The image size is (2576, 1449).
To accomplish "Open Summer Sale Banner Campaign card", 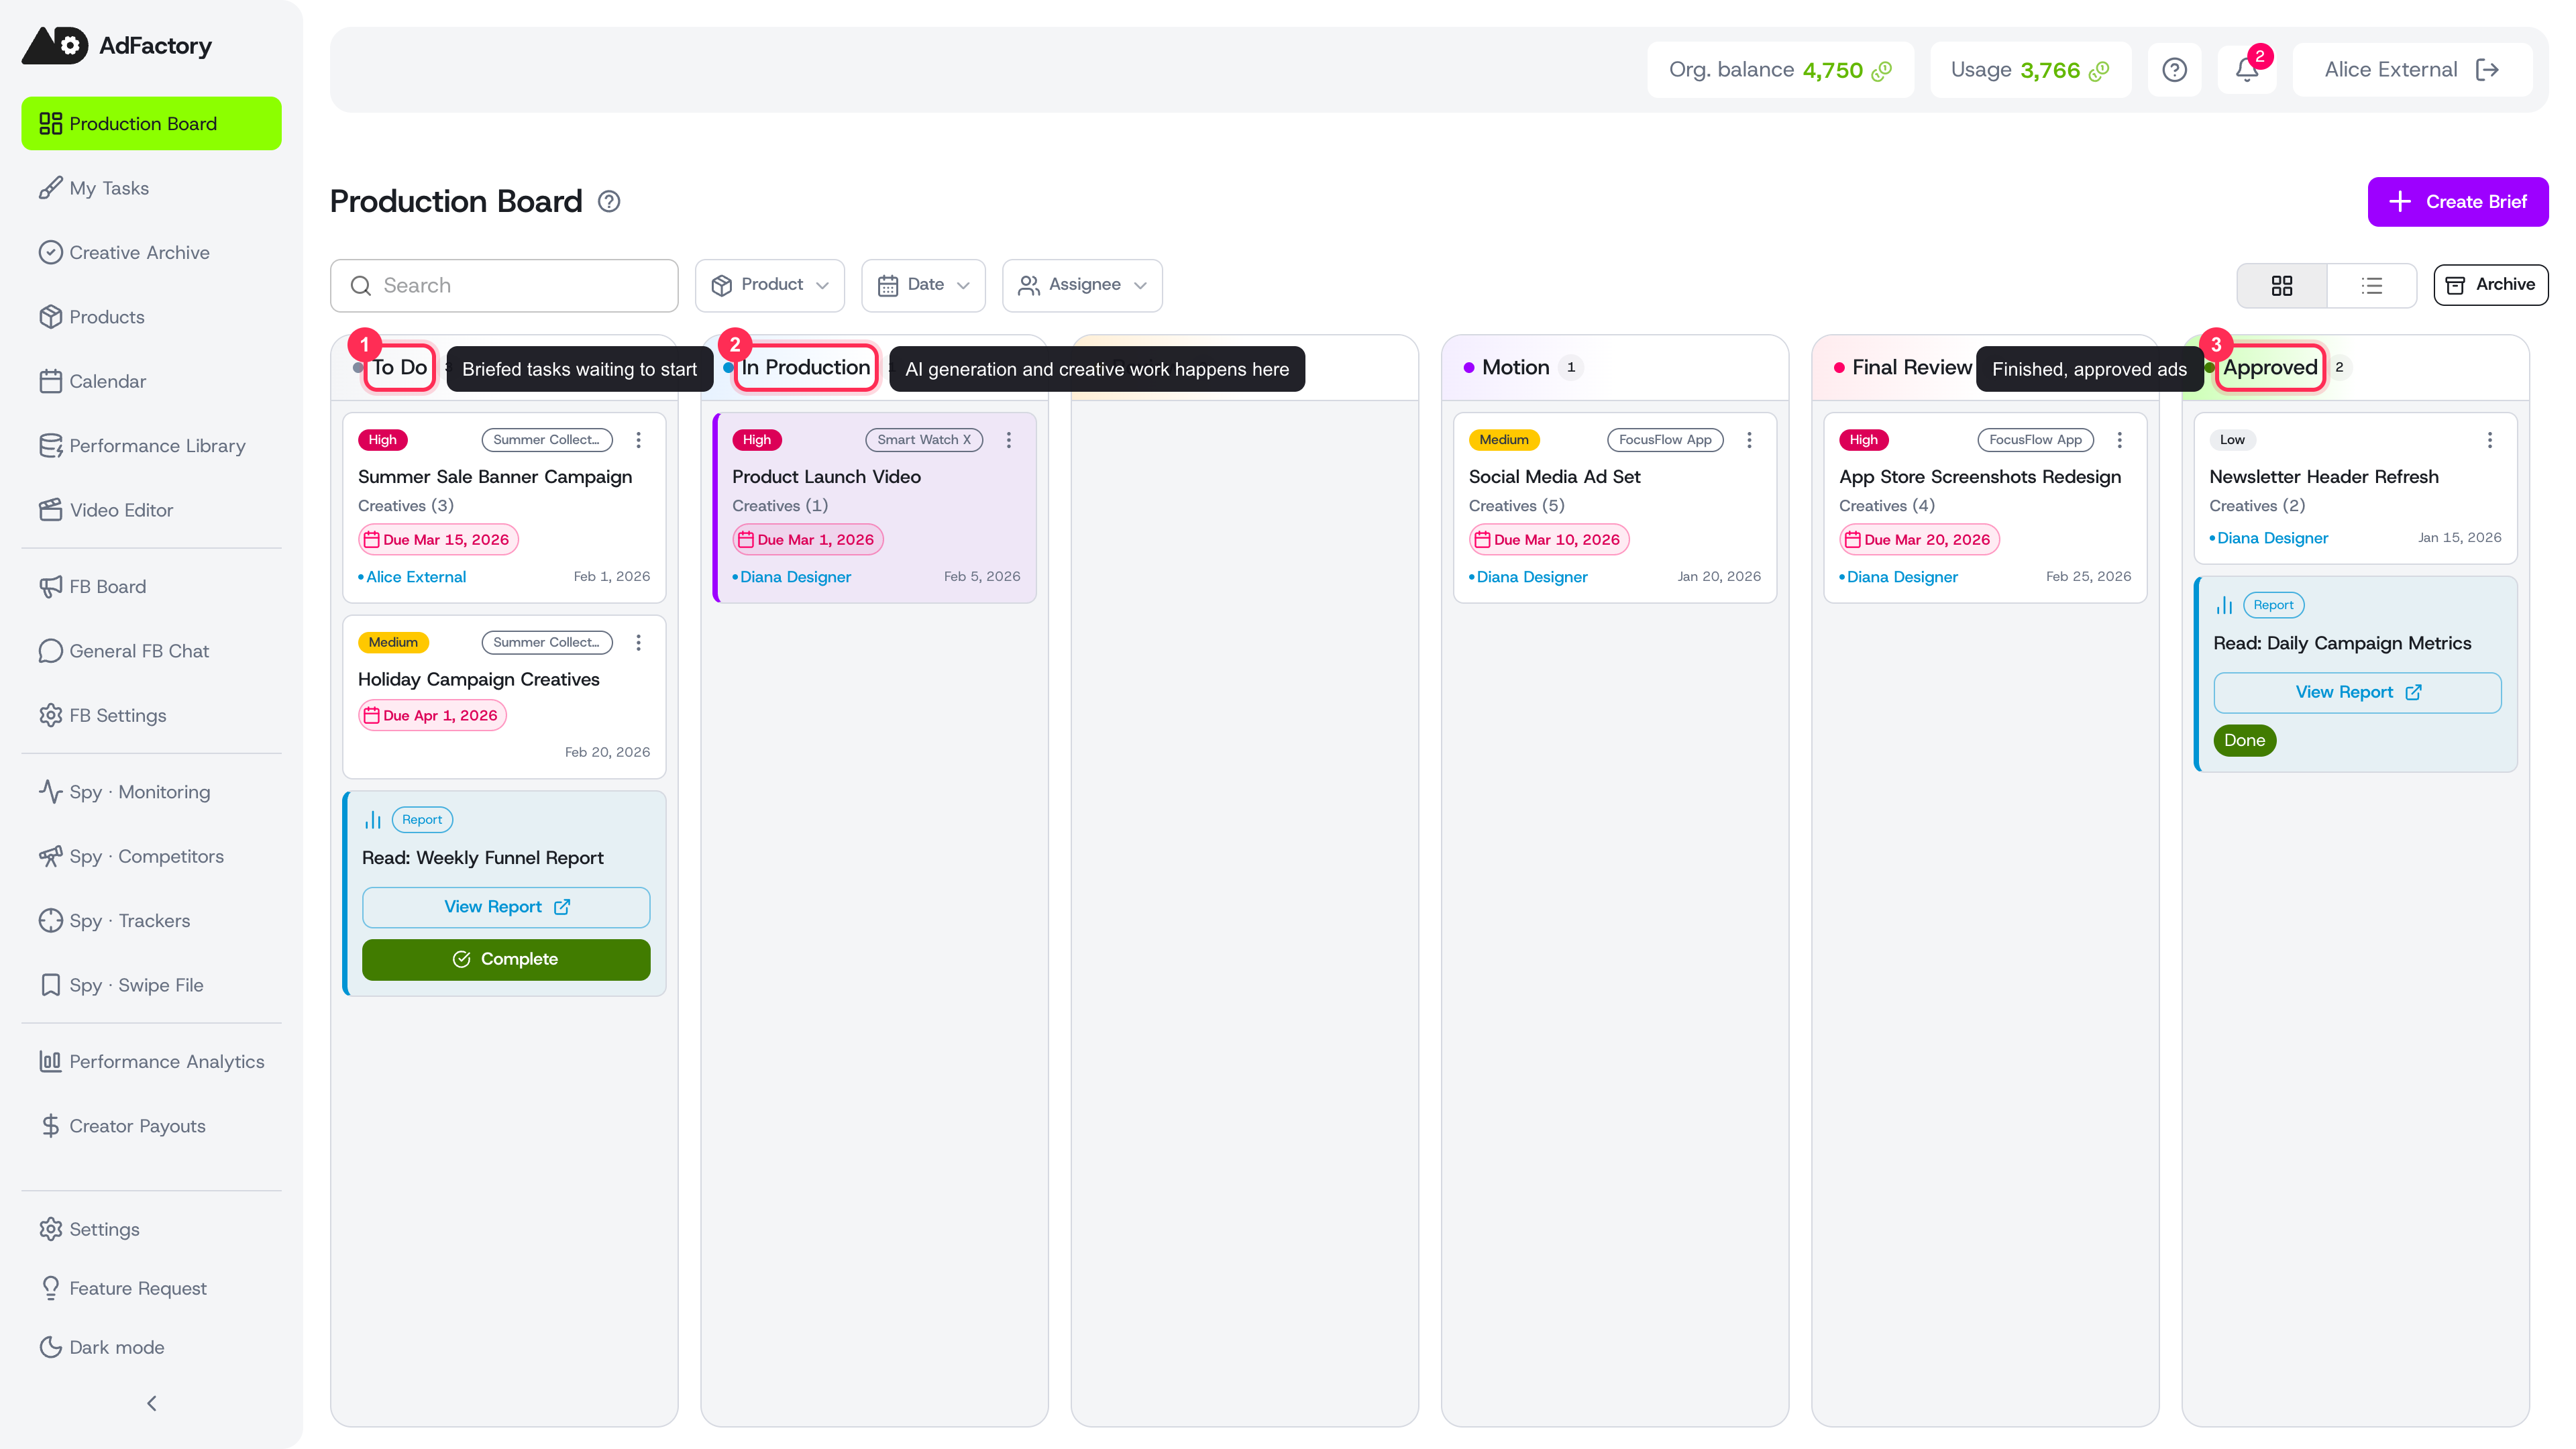I will click(x=504, y=508).
